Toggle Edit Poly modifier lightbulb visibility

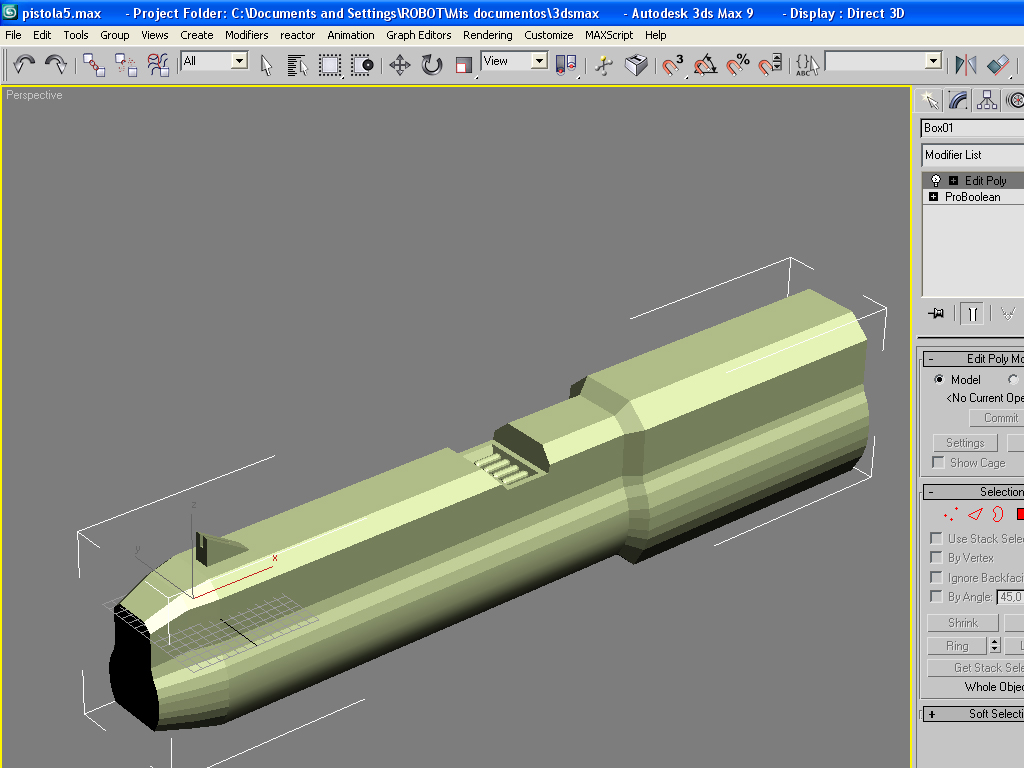tap(935, 180)
